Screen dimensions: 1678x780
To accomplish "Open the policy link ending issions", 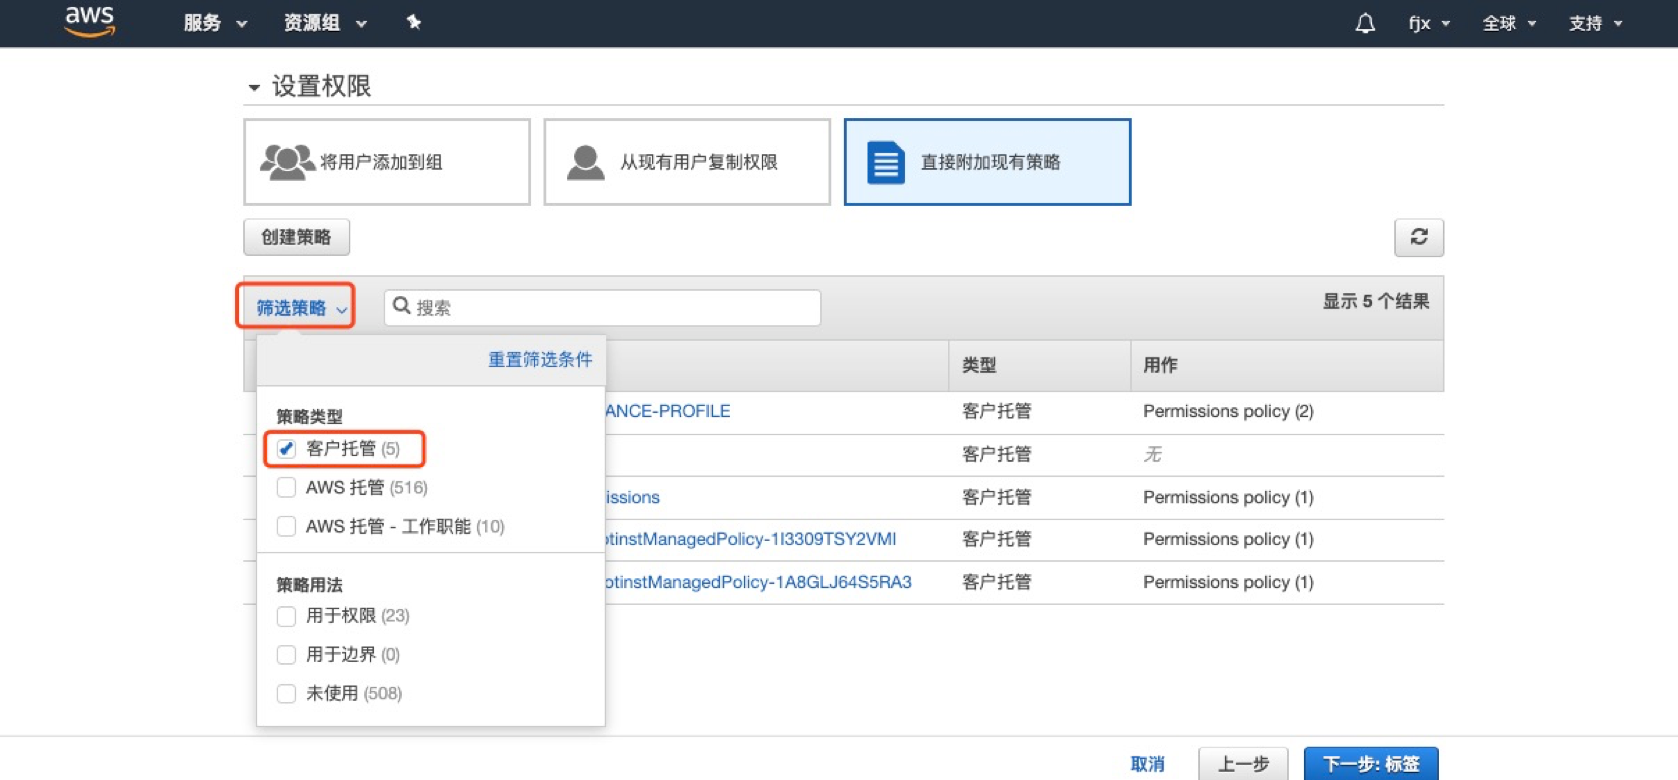I will [x=633, y=497].
